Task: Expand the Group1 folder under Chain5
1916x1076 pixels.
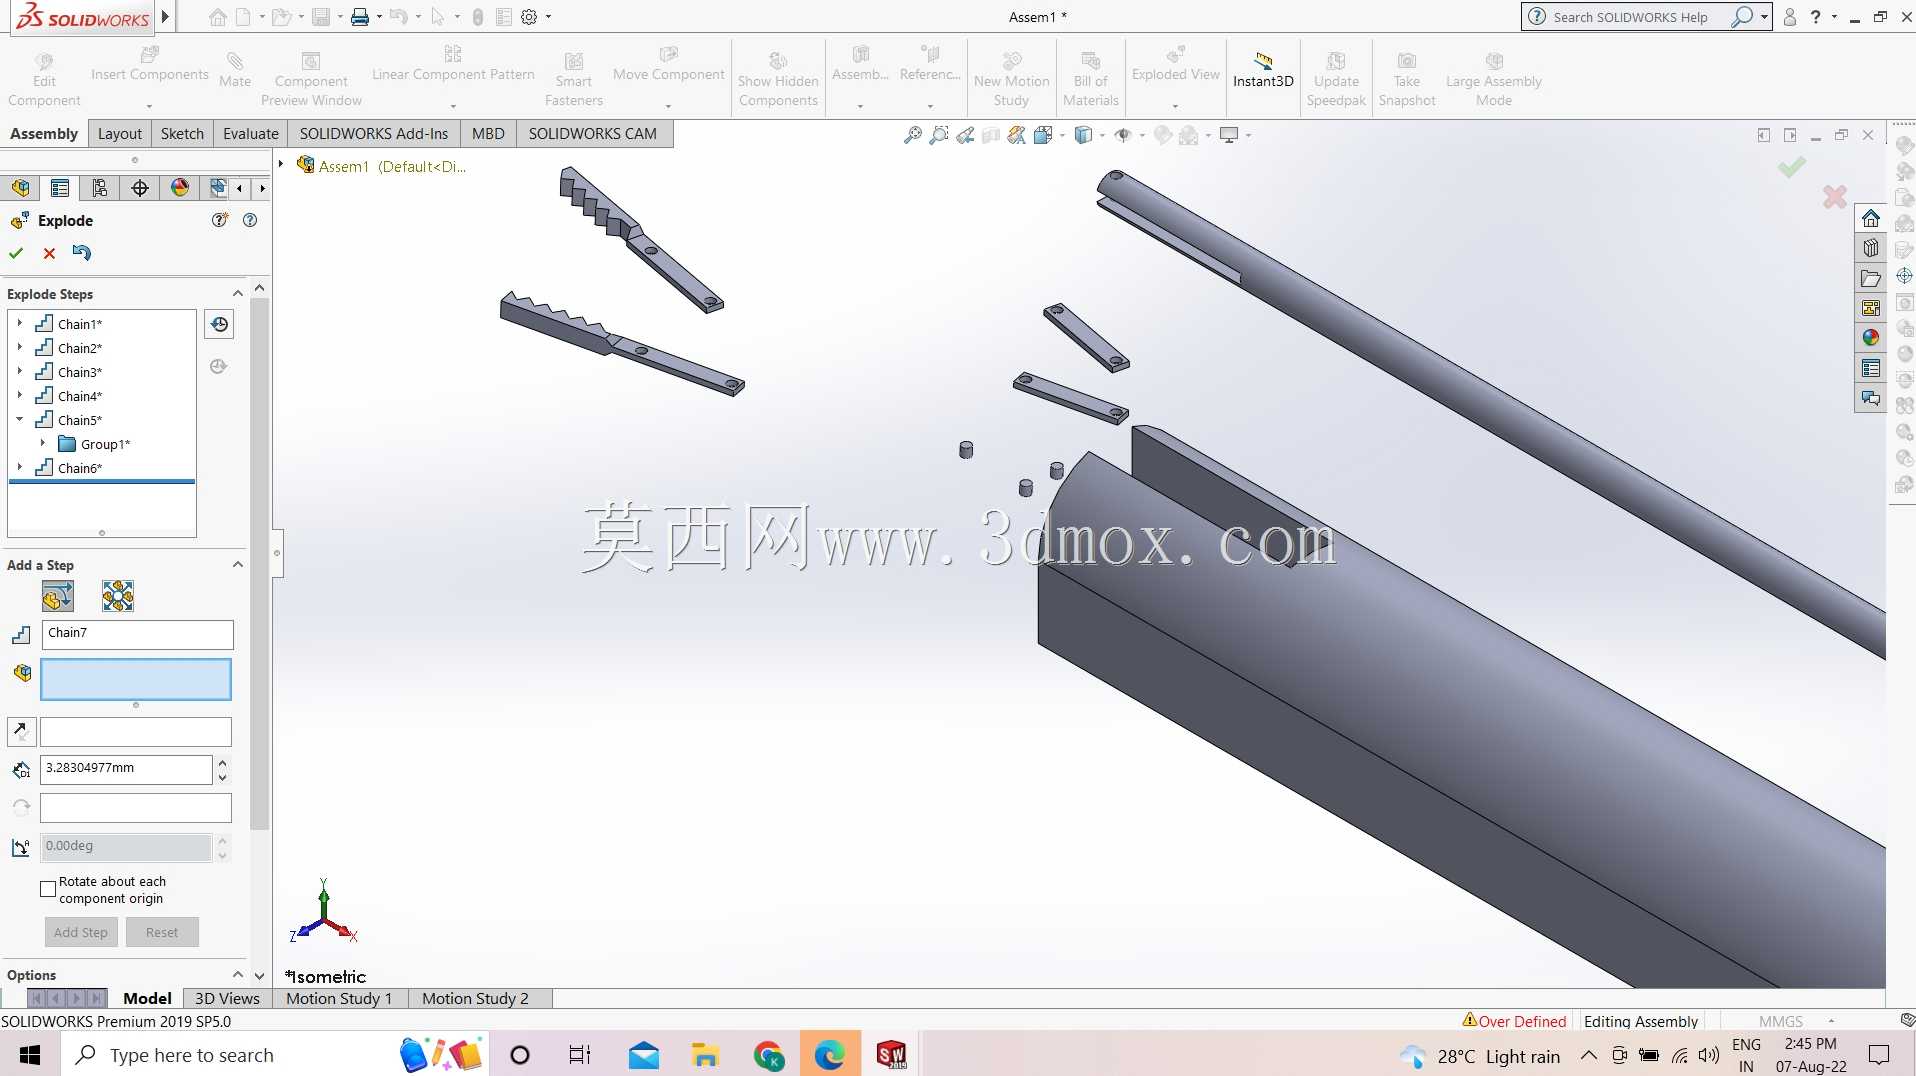Action: (42, 443)
